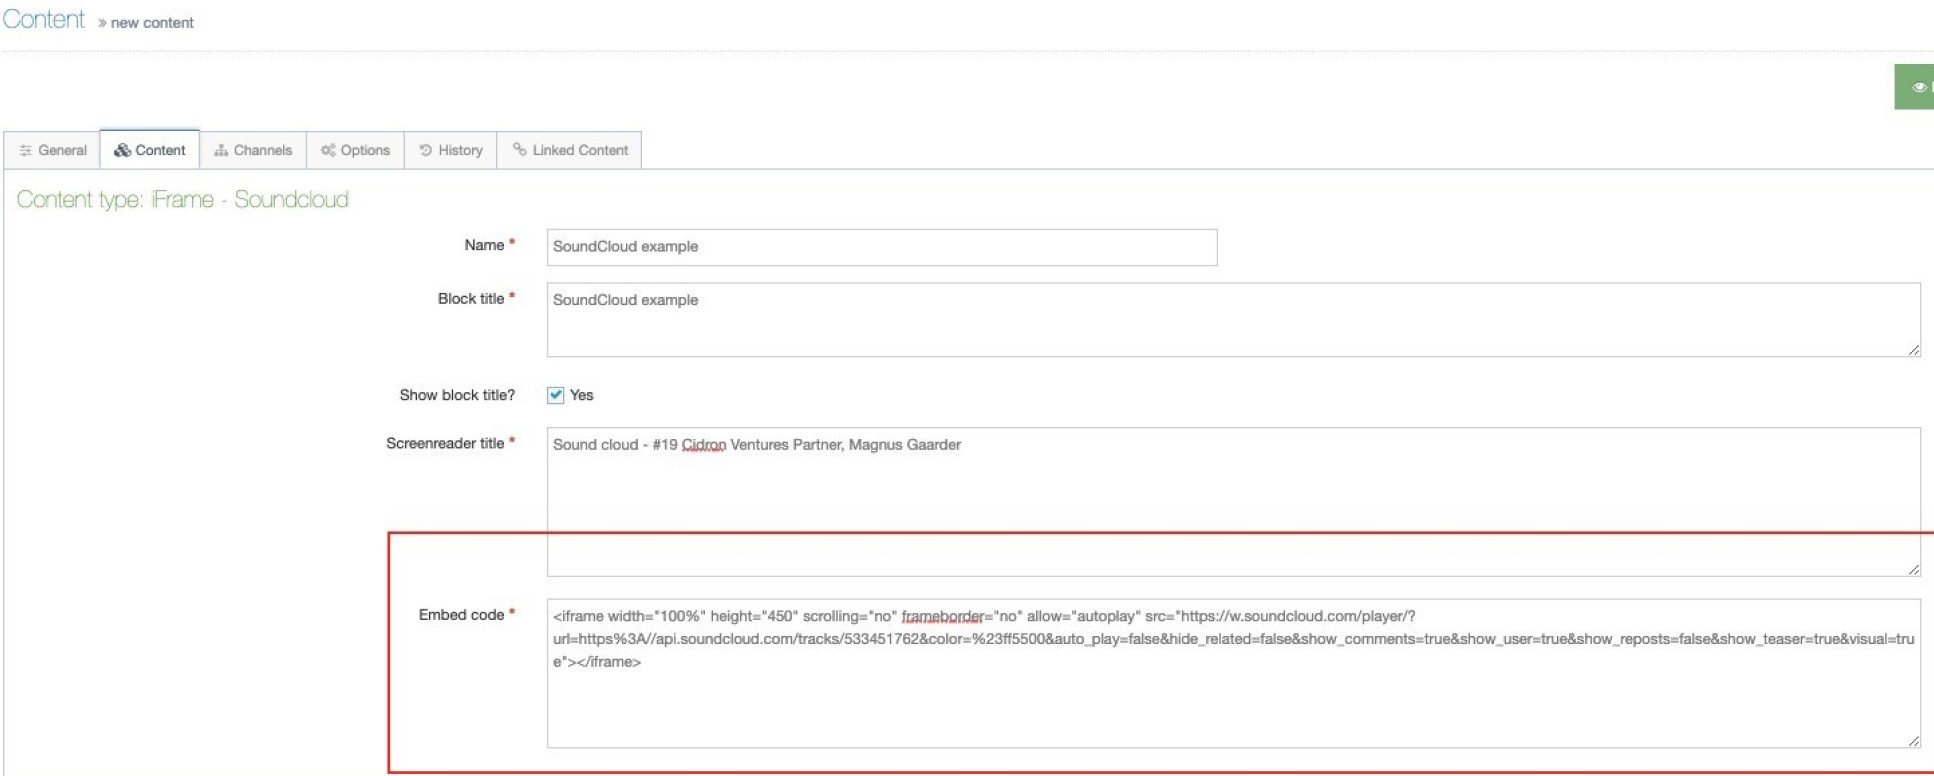This screenshot has height=776, width=1934.
Task: Click the Yes label beside the checkbox
Action: [x=581, y=395]
